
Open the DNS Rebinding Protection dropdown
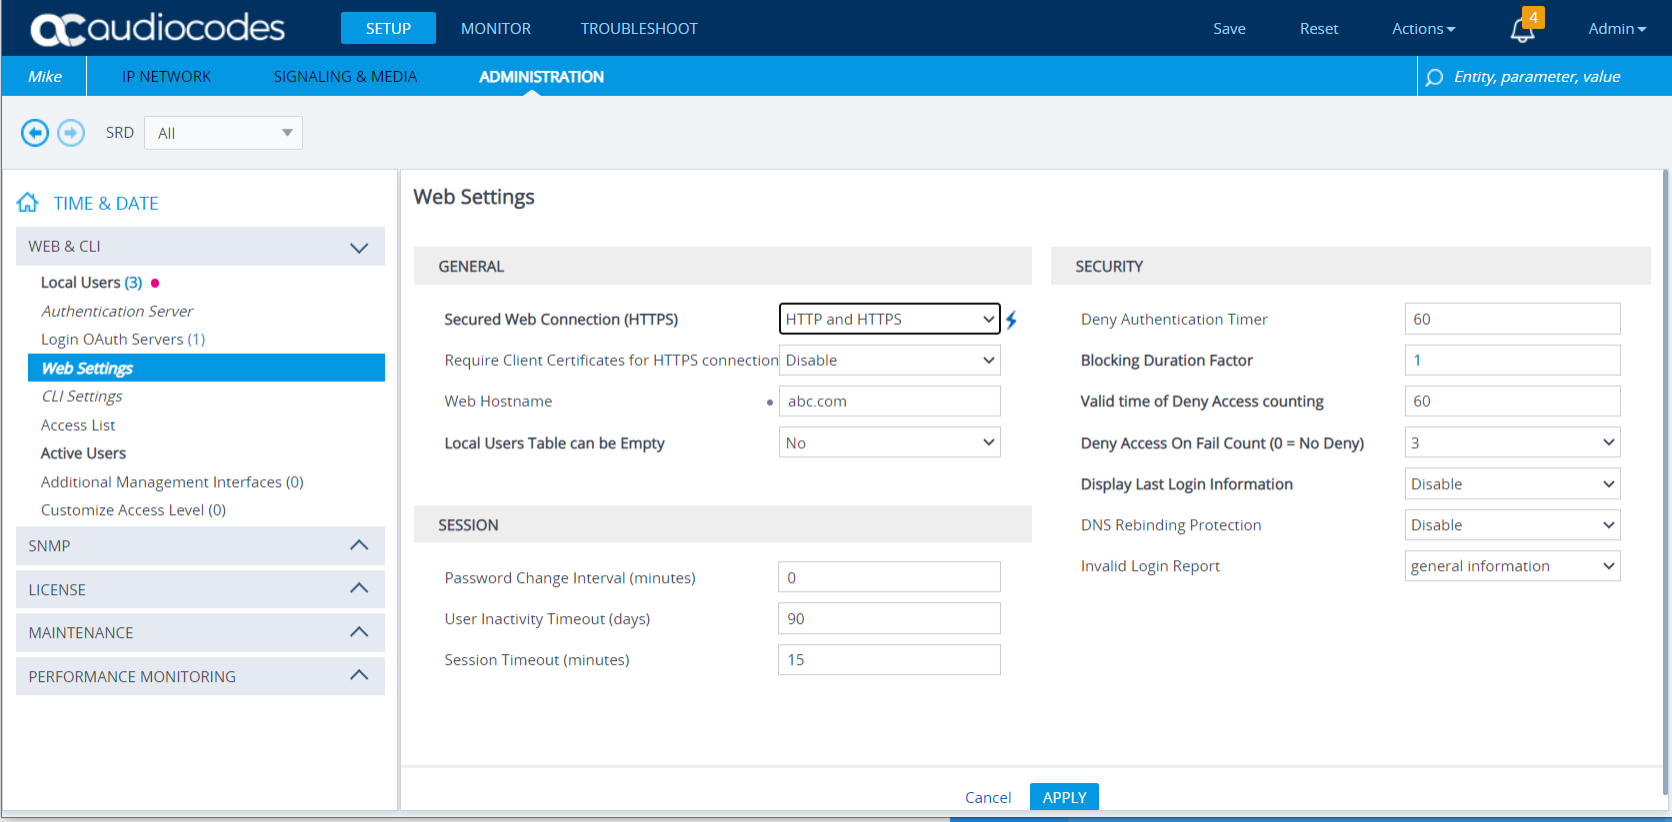[x=1512, y=525]
